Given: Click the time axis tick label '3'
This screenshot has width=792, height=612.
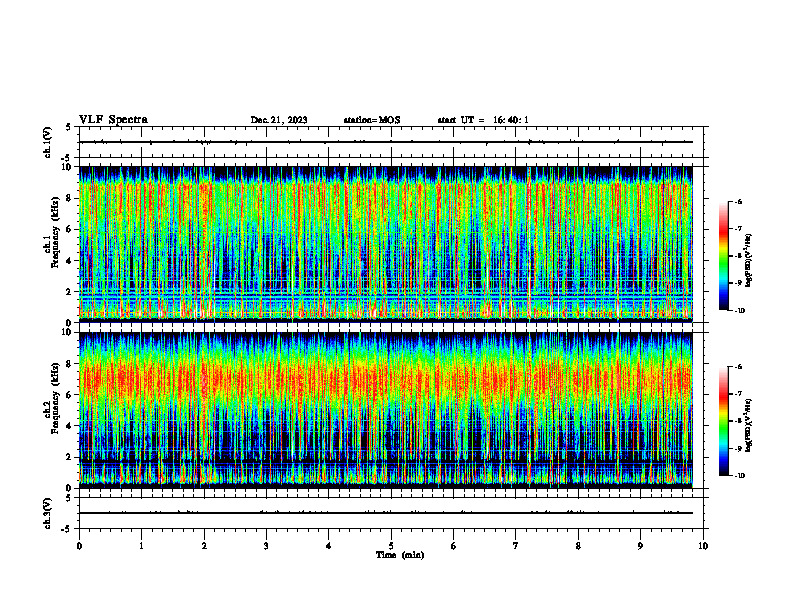Looking at the screenshot, I should click(x=266, y=546).
